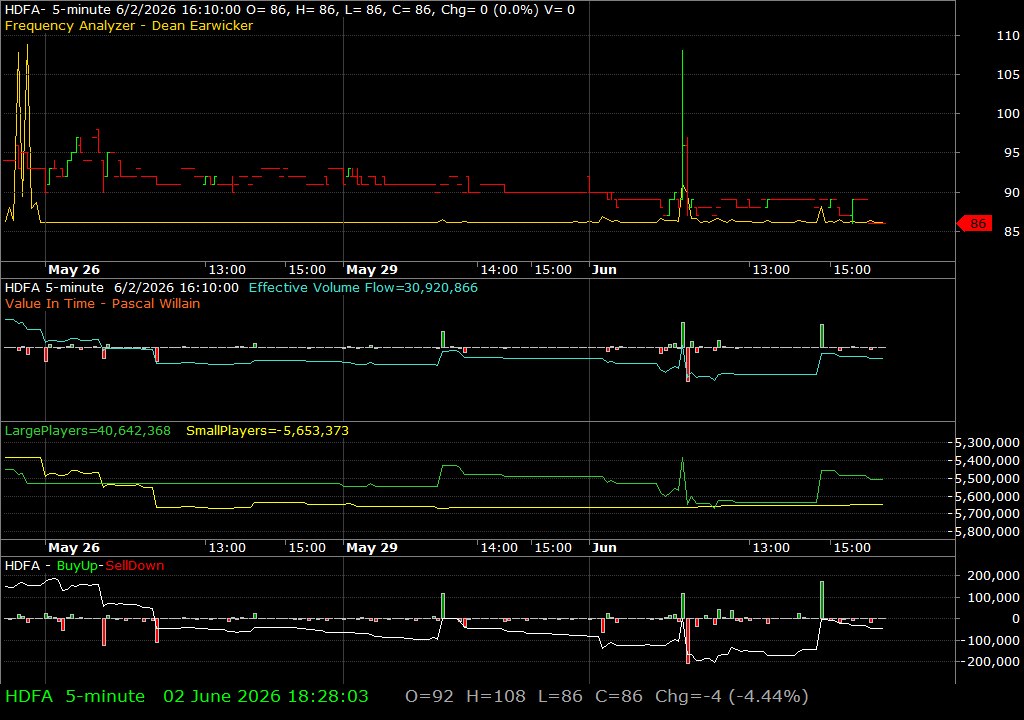The width and height of the screenshot is (1024, 720).
Task: Click the green HDFA 5-minute status bar label
Action: coord(75,696)
